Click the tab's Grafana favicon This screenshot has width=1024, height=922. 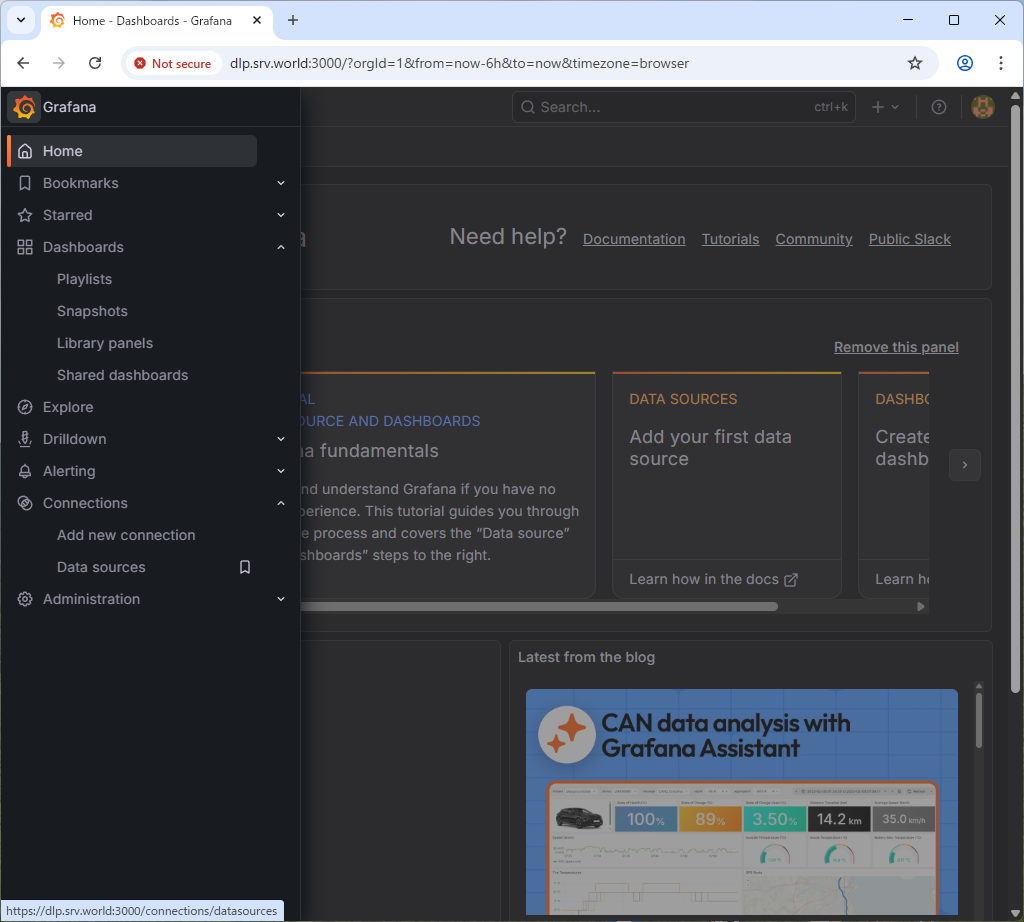(x=57, y=20)
